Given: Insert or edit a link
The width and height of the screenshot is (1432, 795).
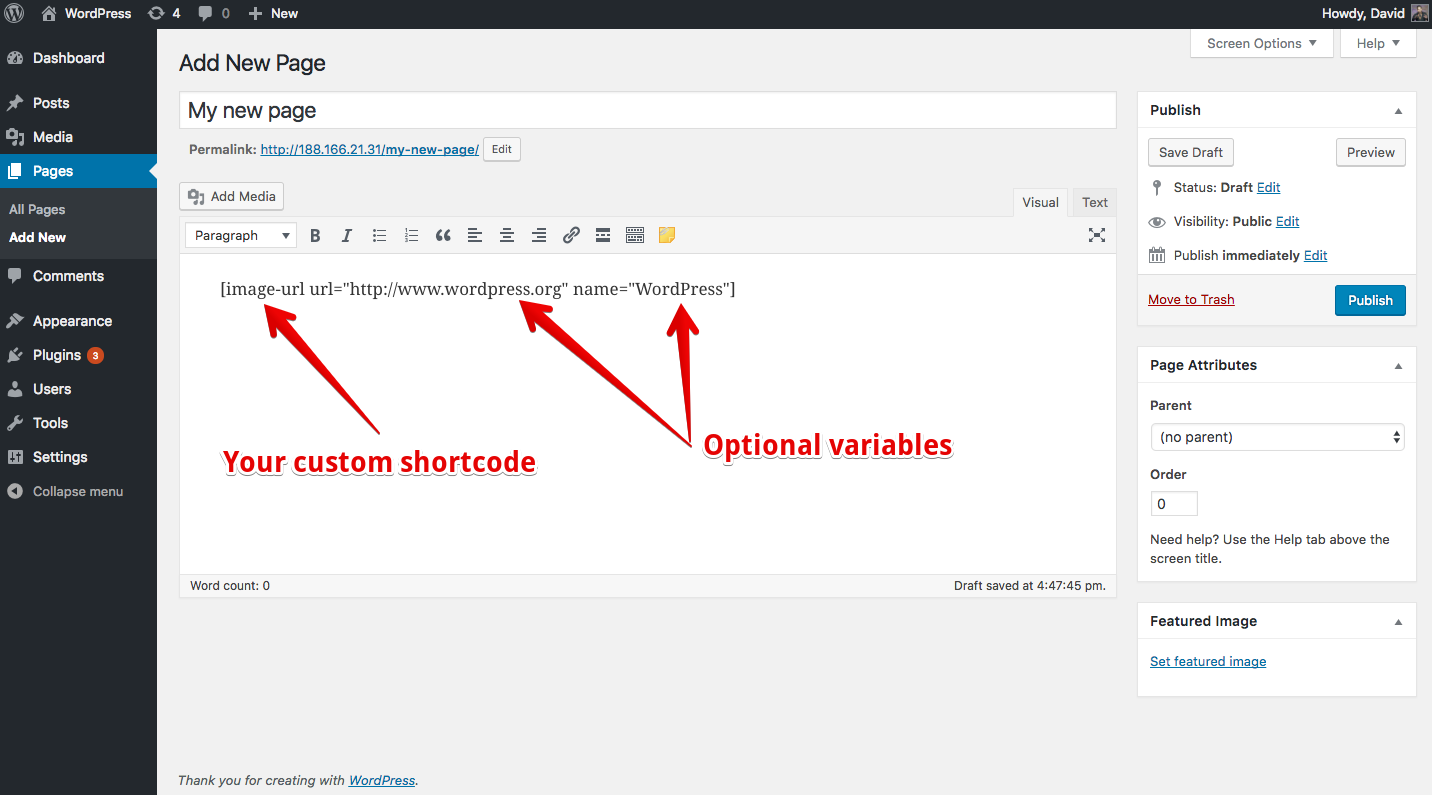Looking at the screenshot, I should click(x=571, y=235).
